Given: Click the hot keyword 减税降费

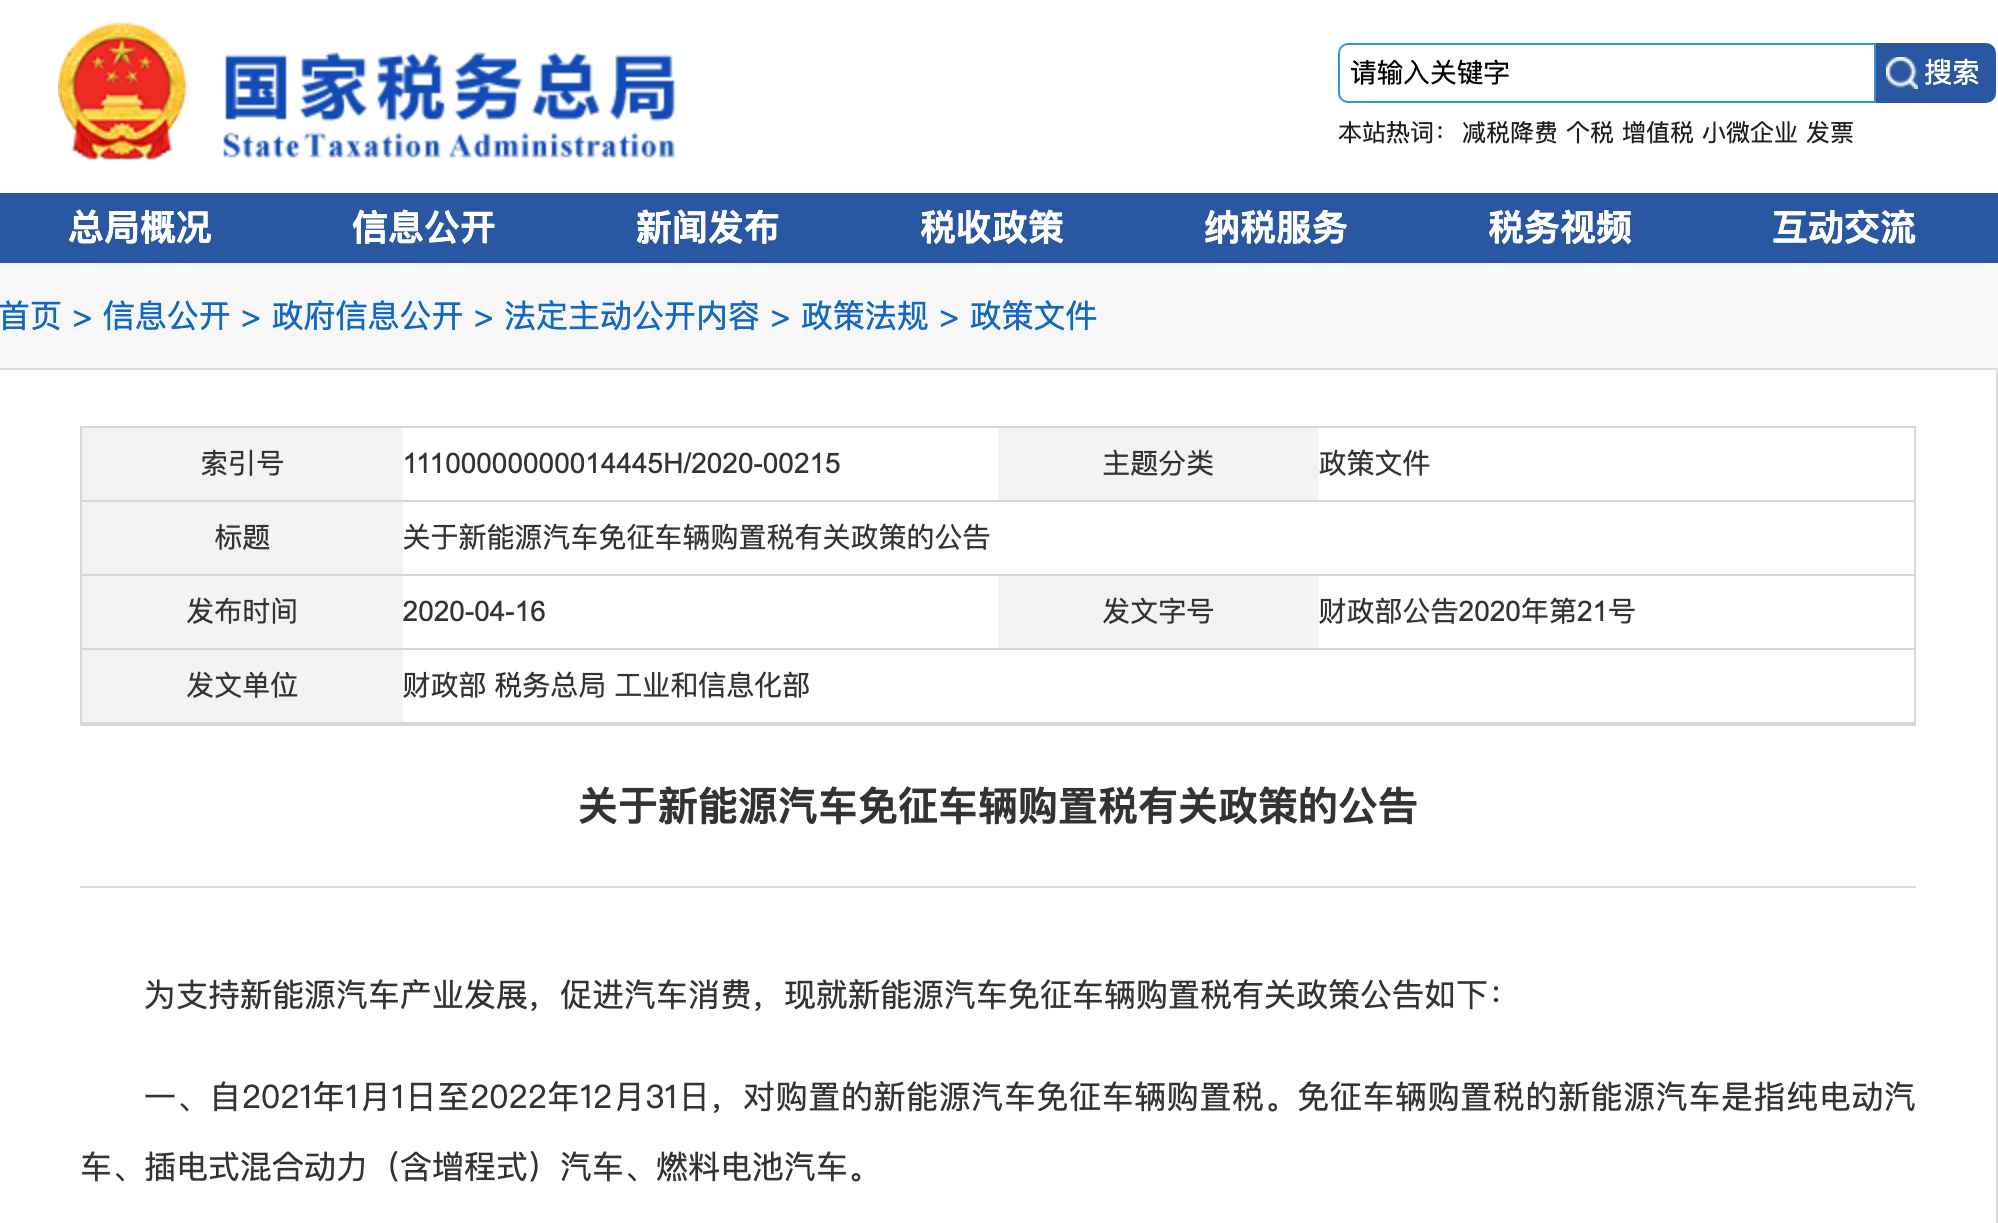Looking at the screenshot, I should 1509,133.
